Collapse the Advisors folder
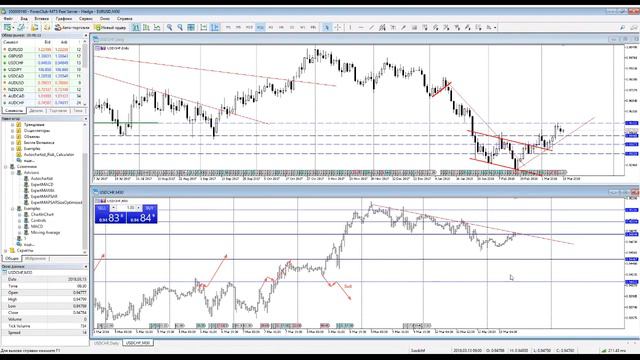Image resolution: width=640 pixels, height=360 pixels. (x=13, y=173)
